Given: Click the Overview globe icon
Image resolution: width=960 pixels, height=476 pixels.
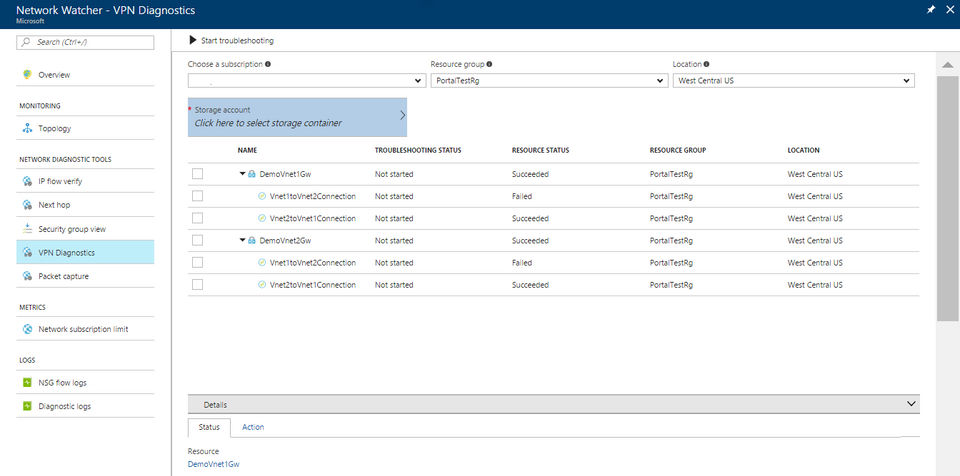Looking at the screenshot, I should pos(27,74).
